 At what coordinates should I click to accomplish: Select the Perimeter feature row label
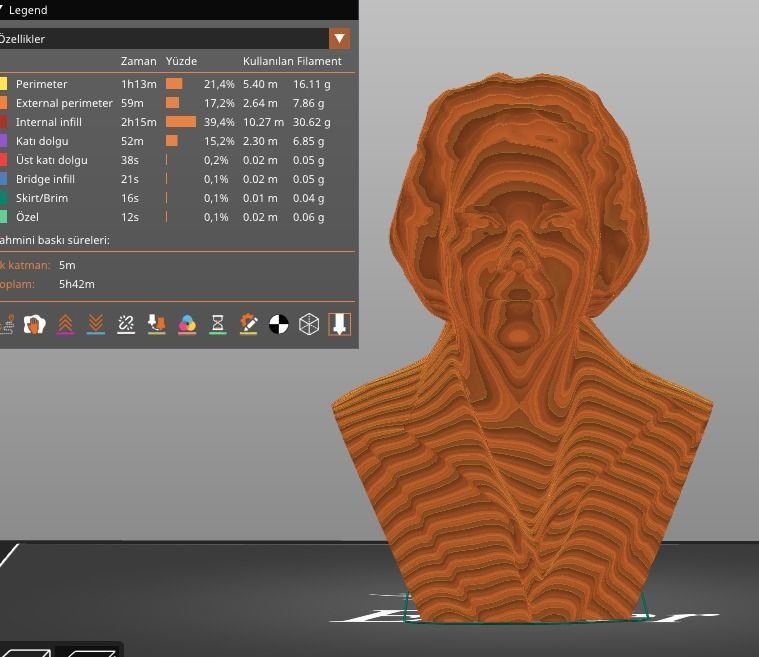click(x=42, y=84)
